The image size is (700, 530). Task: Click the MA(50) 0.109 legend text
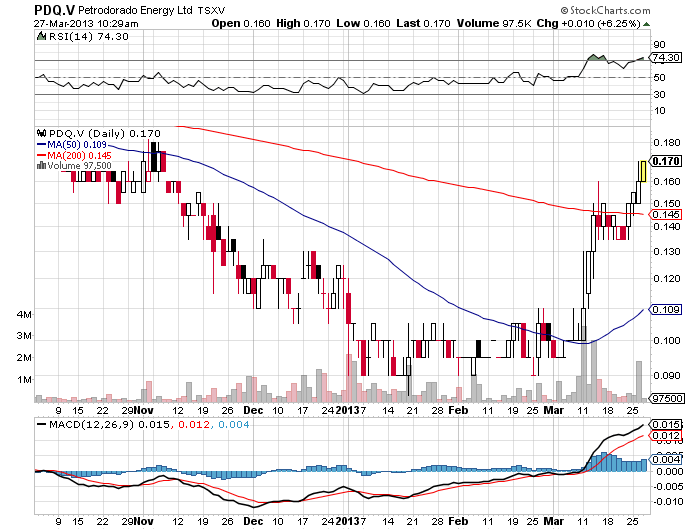[77, 145]
